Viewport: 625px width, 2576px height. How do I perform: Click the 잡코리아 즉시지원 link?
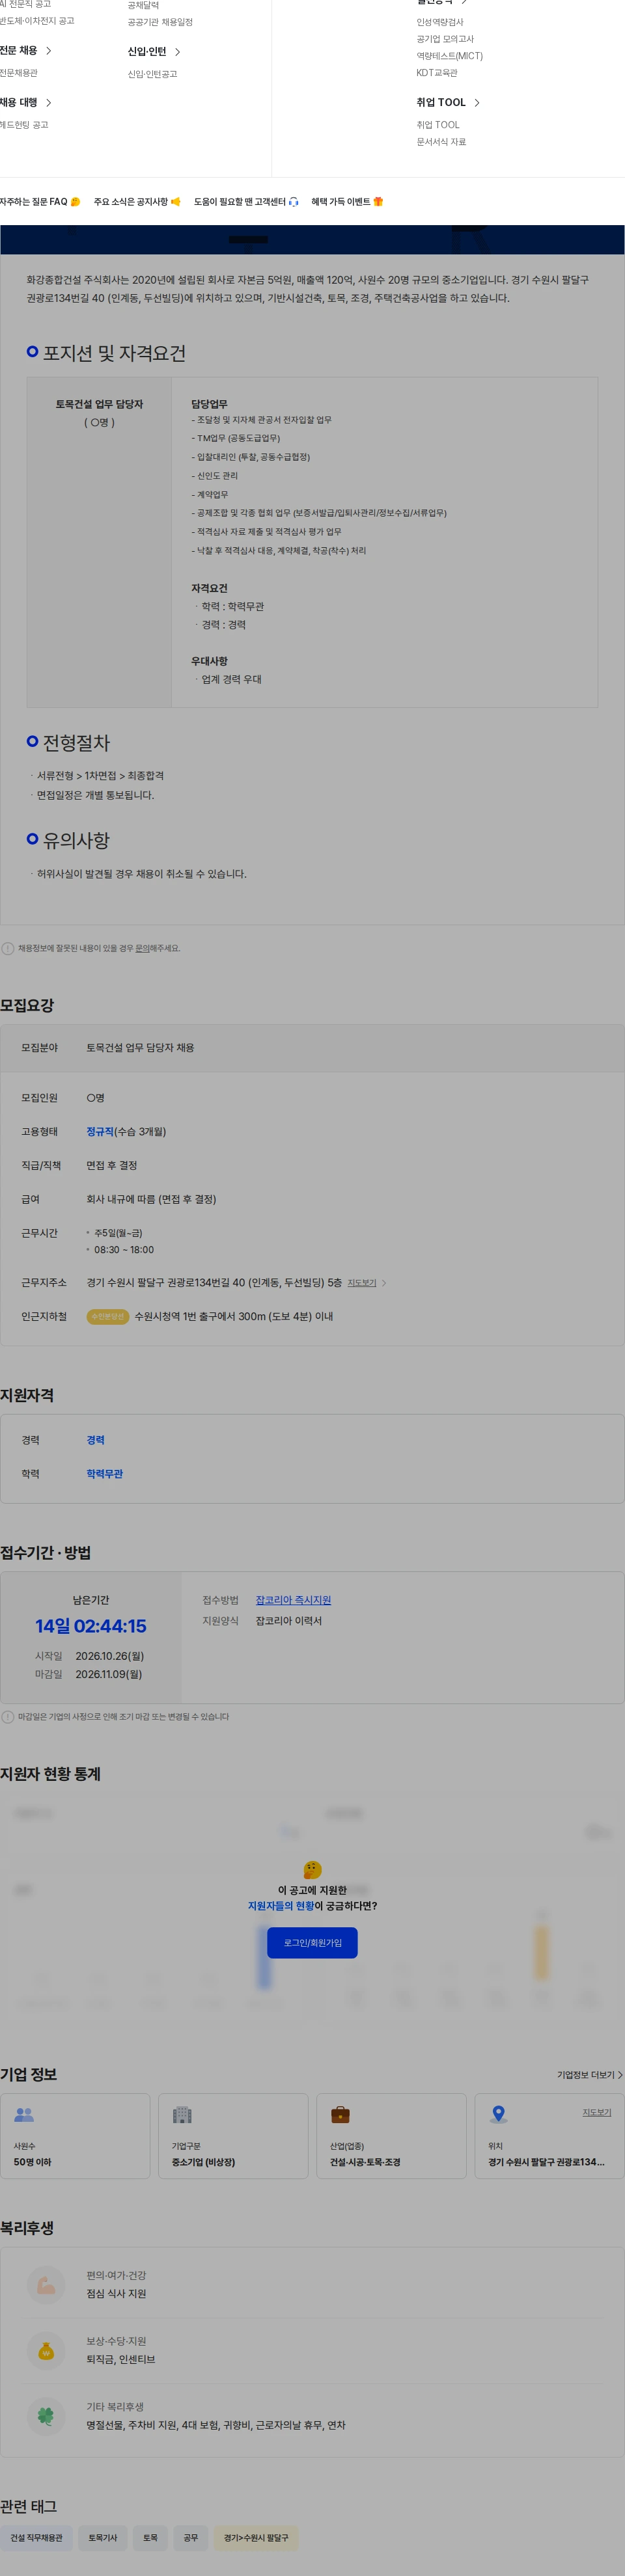(x=293, y=1601)
